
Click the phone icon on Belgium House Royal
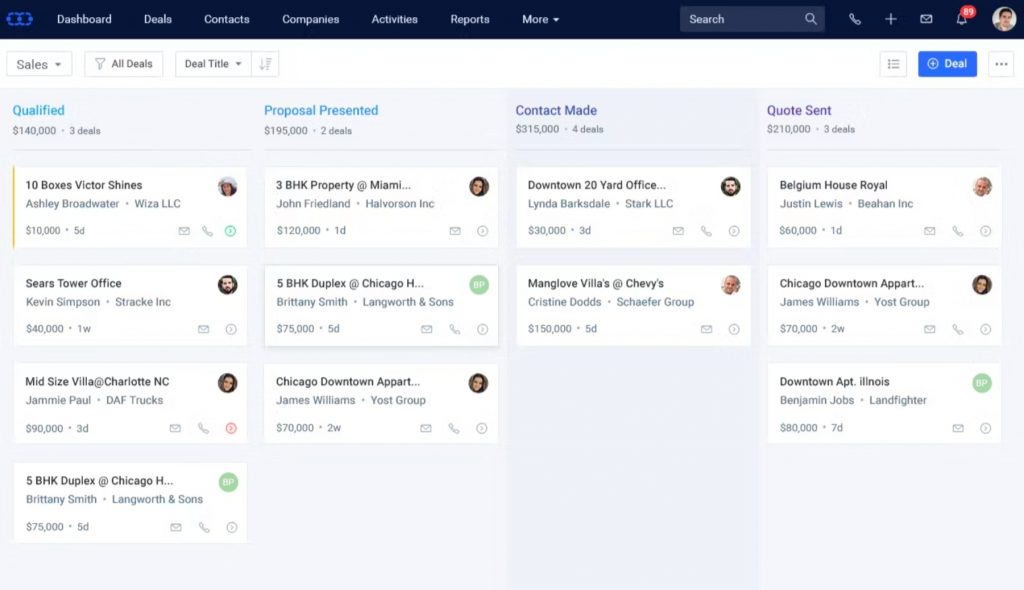point(957,231)
